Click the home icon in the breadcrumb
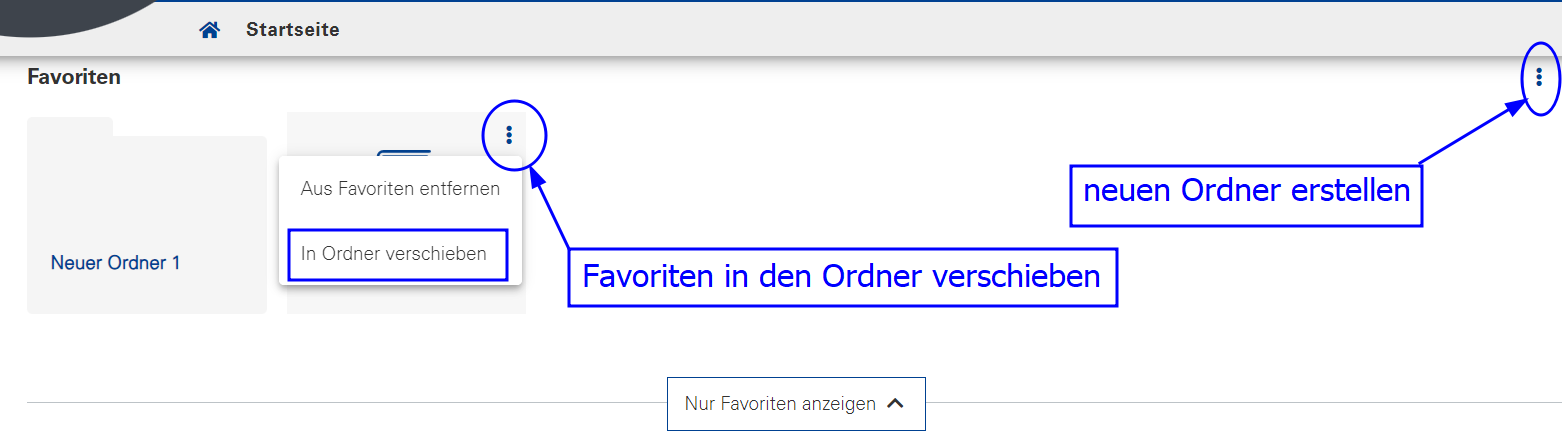1562x438 pixels. (209, 30)
